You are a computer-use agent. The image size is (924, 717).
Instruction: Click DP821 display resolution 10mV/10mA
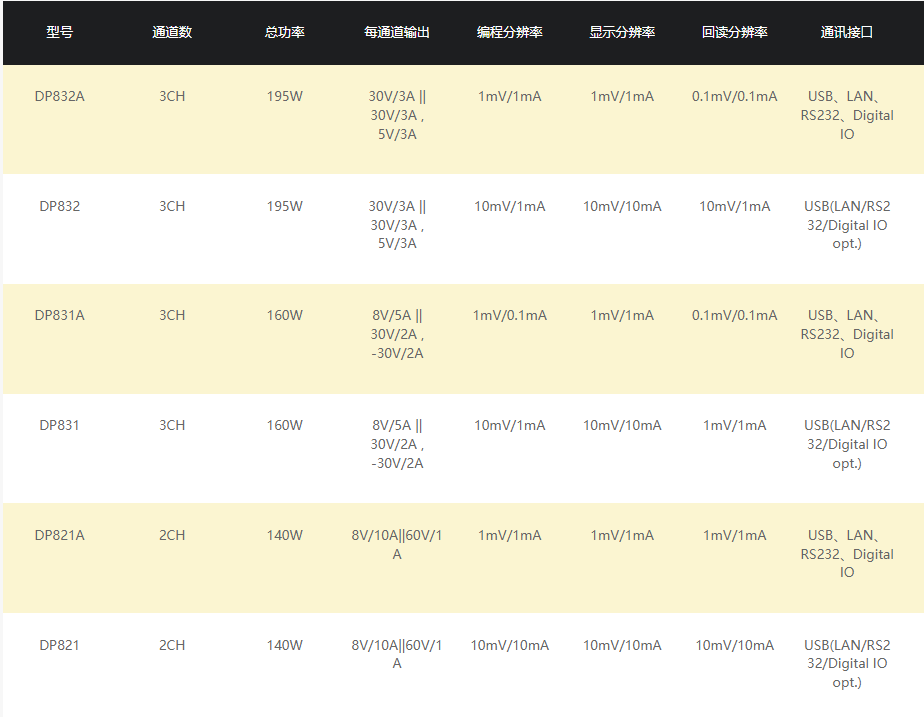coord(622,645)
